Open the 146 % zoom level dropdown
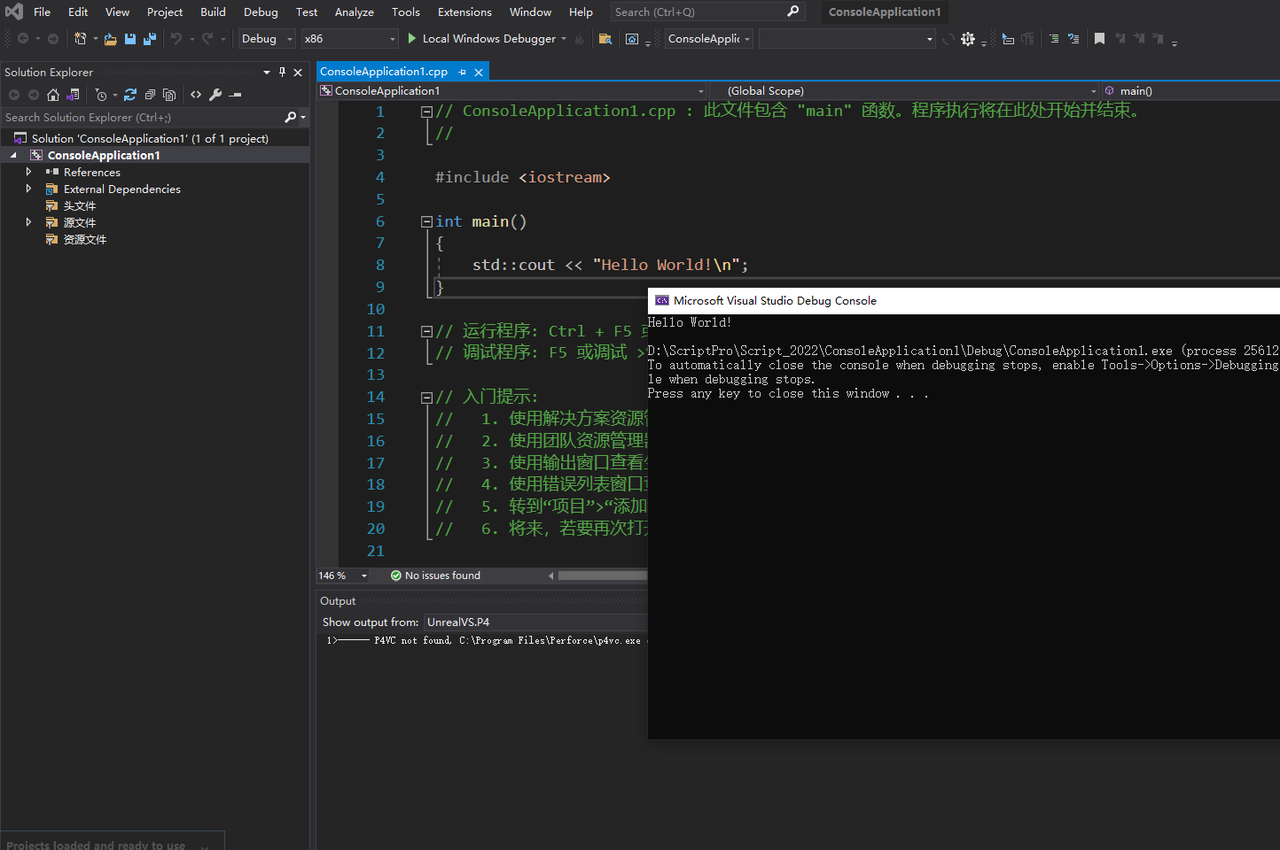This screenshot has height=850, width=1280. (343, 575)
